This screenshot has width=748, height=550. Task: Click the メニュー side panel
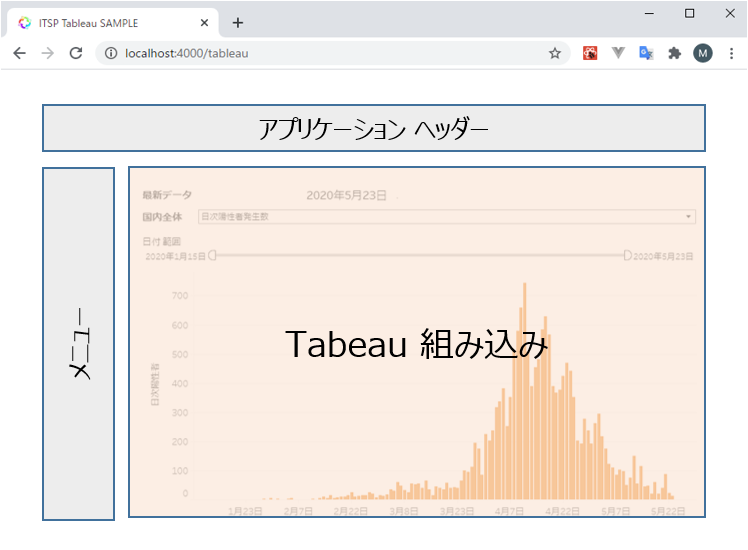click(78, 343)
